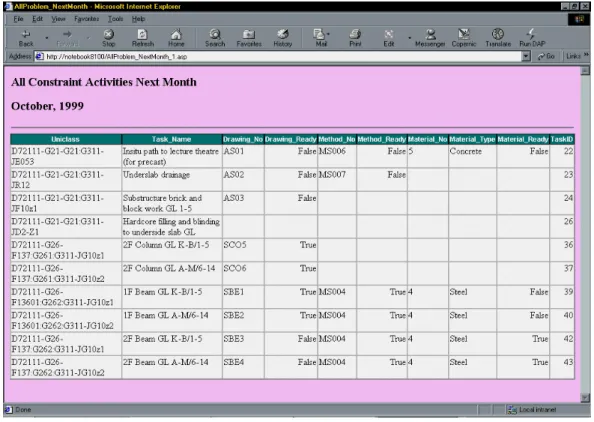594x422 pixels.
Task: Click the vertical scrollbar down arrow
Action: [585, 398]
